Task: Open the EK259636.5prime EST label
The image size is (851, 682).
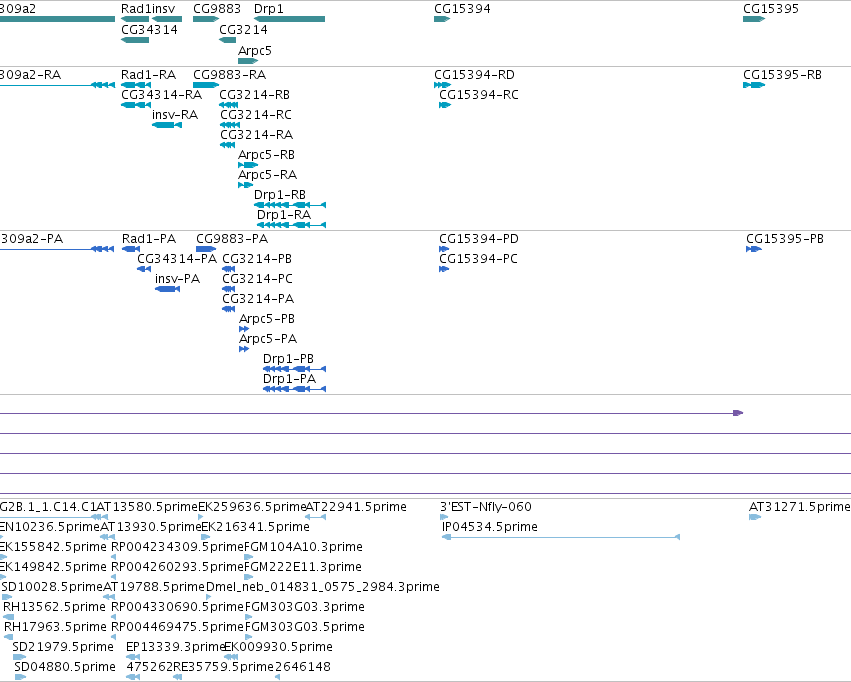Action: (x=252, y=507)
